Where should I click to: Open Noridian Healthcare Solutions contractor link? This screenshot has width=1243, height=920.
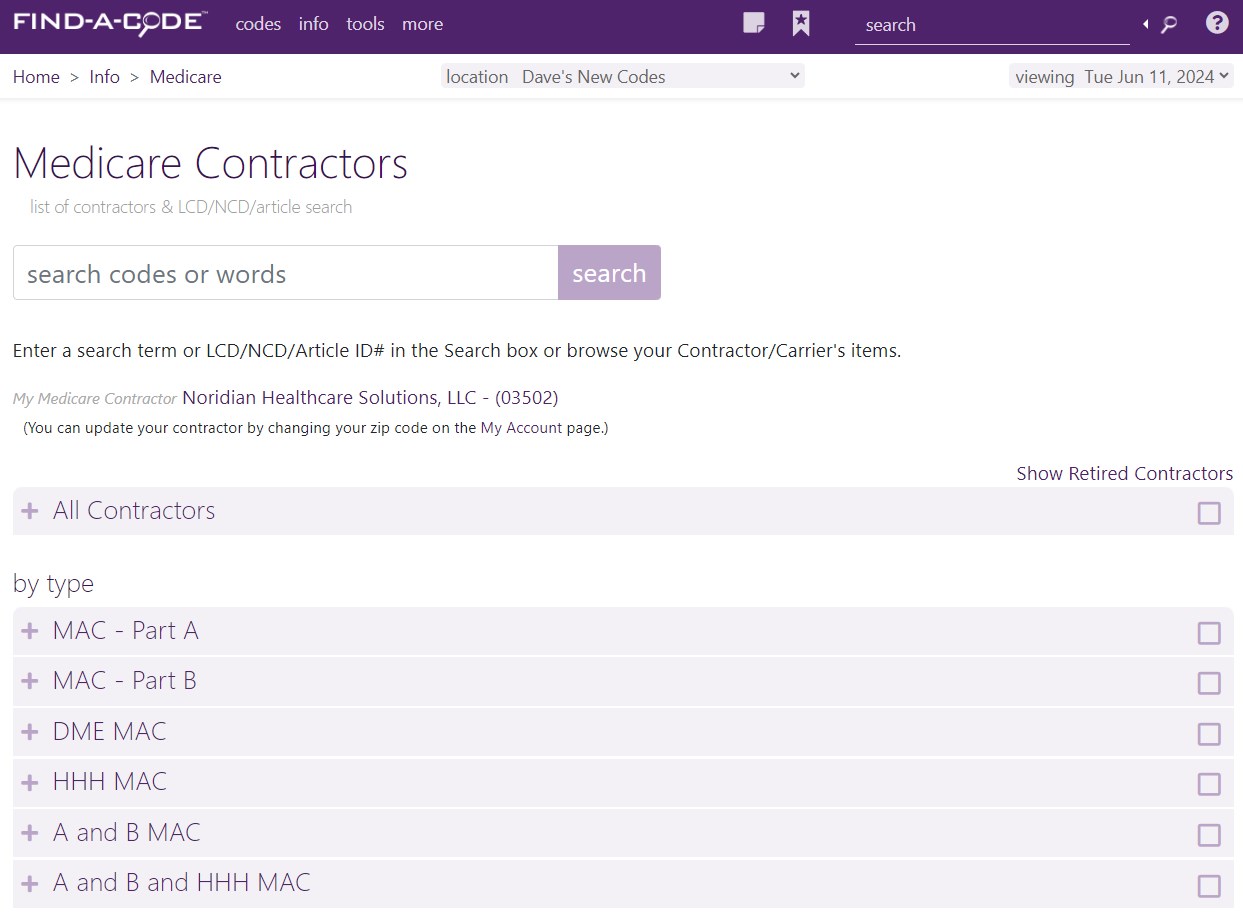[x=370, y=398]
